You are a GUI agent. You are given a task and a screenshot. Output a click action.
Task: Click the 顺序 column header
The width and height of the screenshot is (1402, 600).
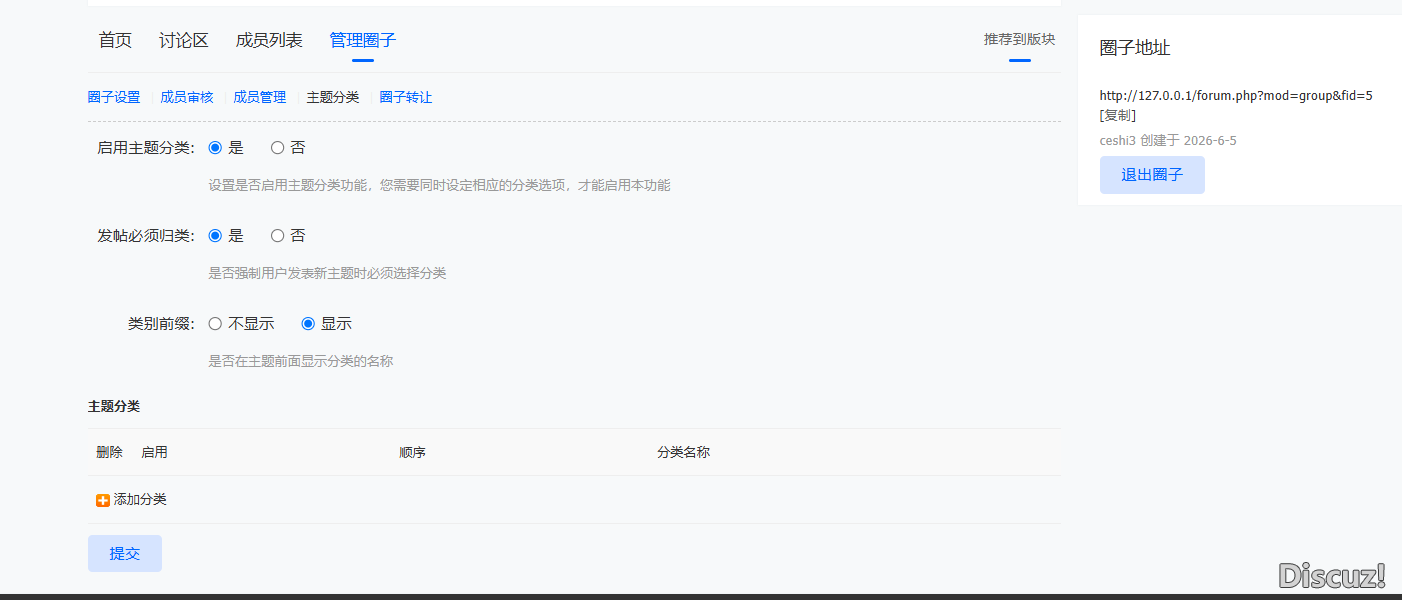click(x=412, y=452)
